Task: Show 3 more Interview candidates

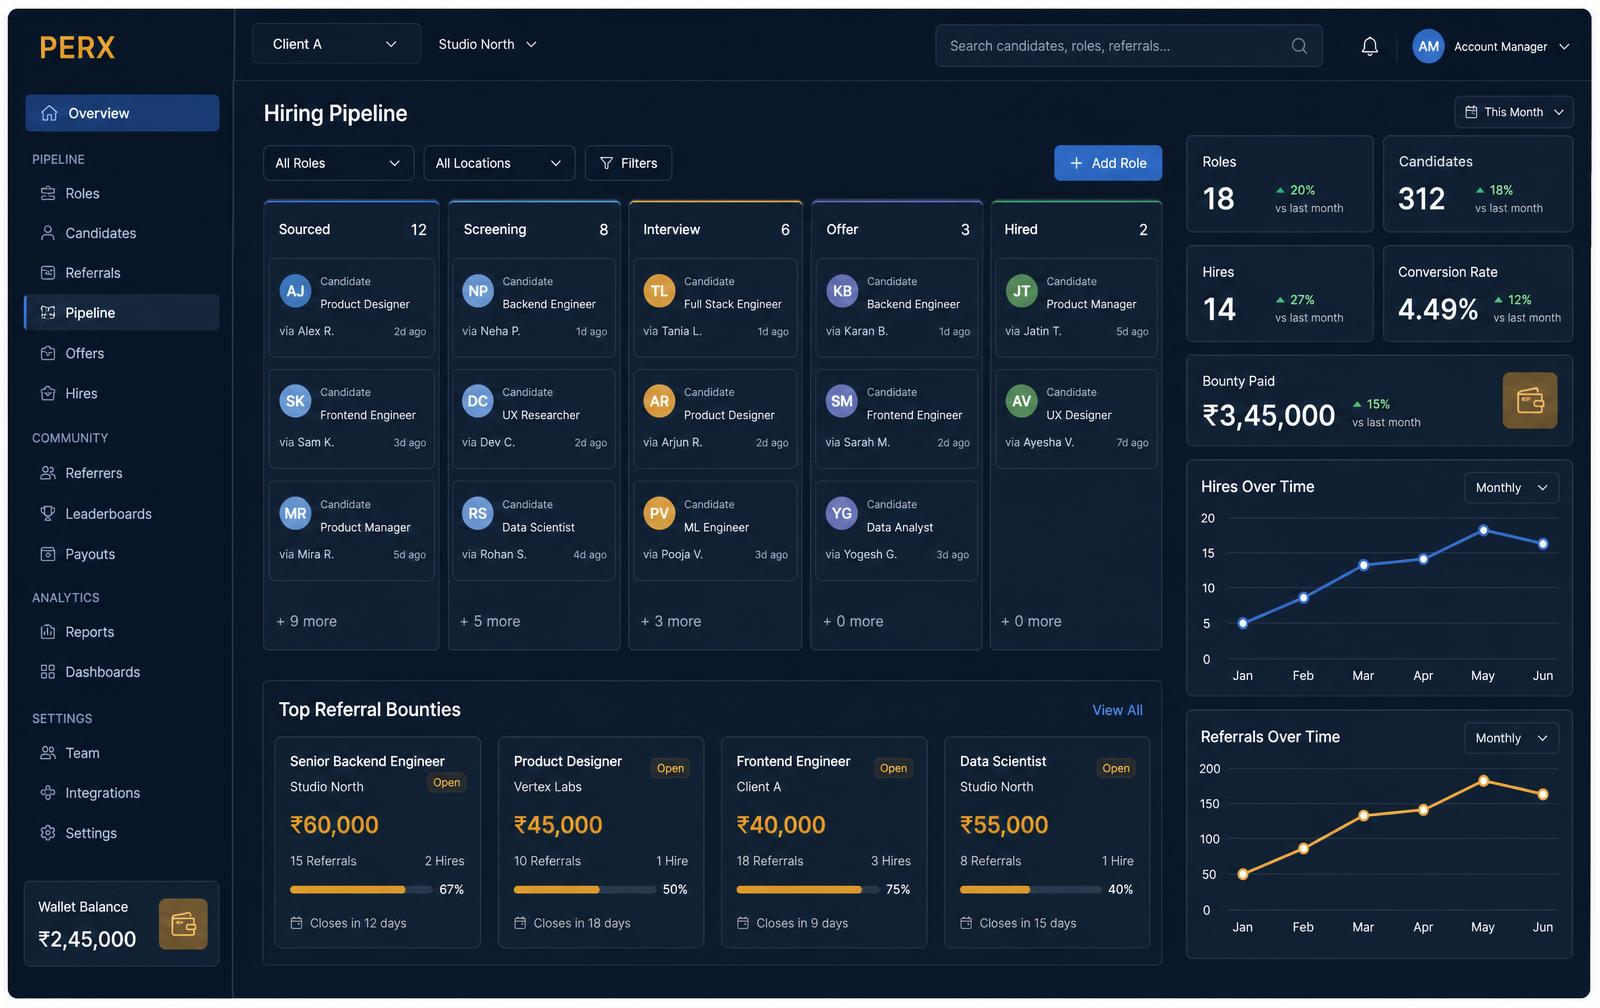Action: coord(671,621)
